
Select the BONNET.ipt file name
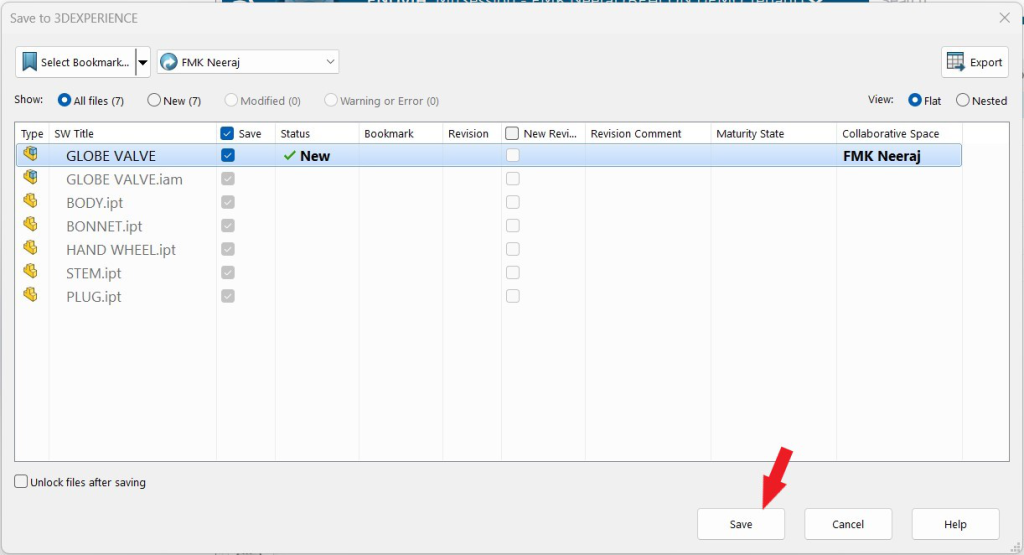pos(104,227)
